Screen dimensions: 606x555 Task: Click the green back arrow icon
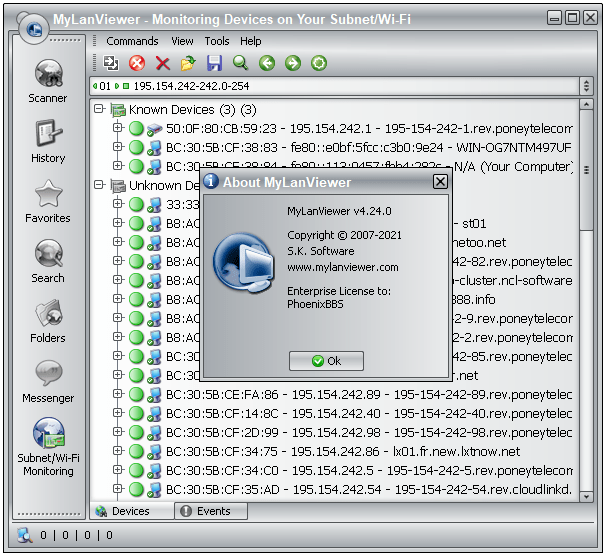click(267, 63)
